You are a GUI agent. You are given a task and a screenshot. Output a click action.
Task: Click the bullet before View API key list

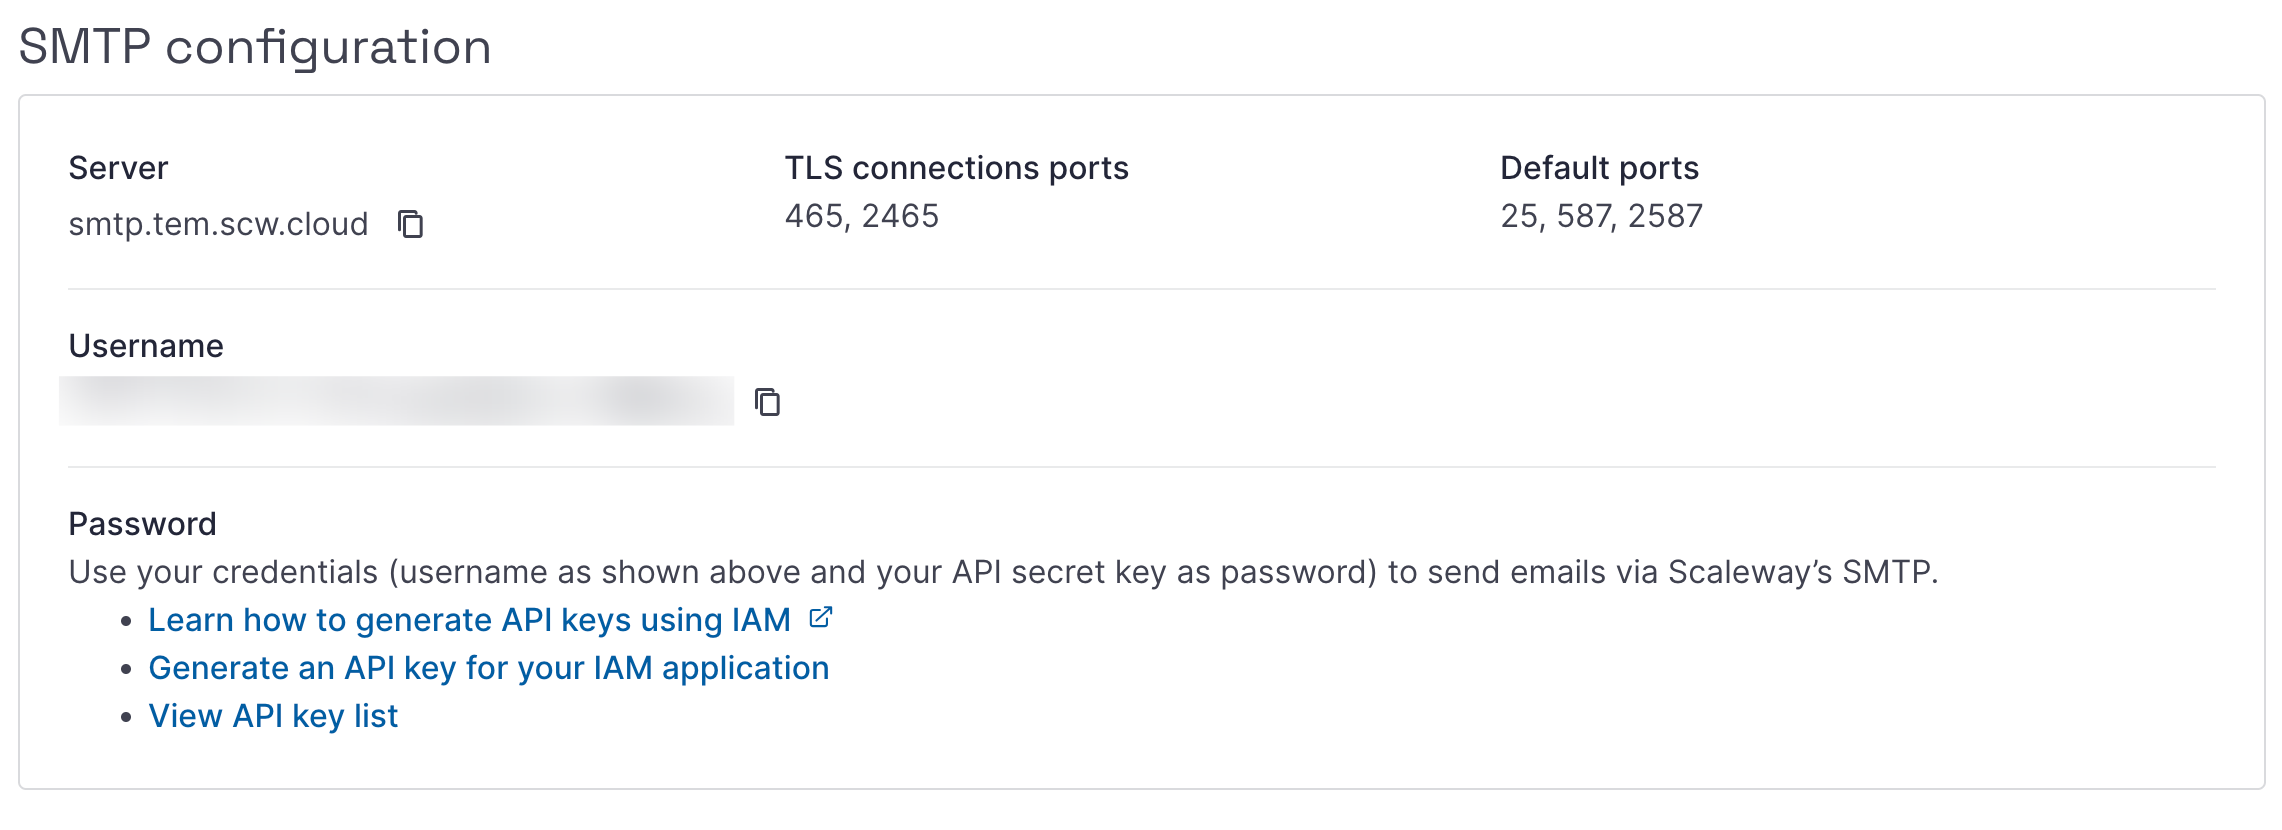(126, 717)
